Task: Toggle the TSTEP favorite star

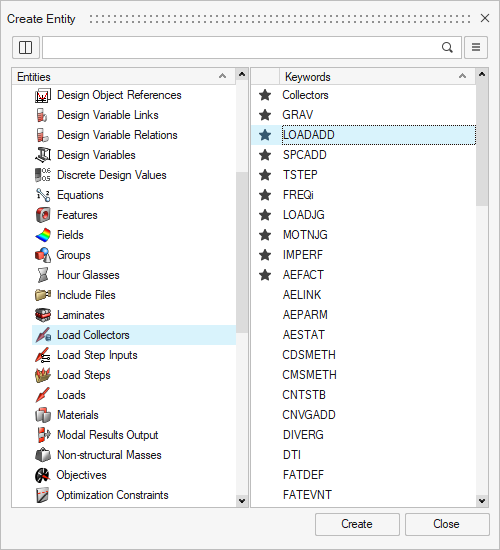Action: point(265,175)
